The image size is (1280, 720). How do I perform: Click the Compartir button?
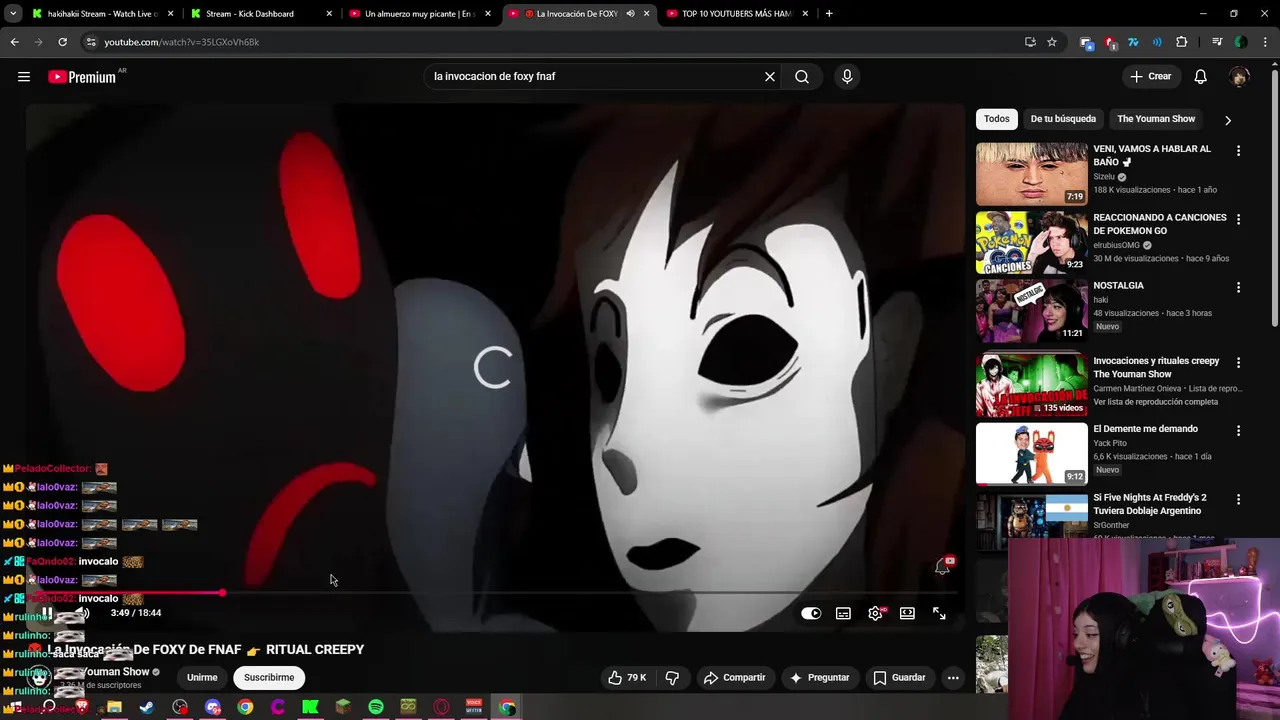(x=735, y=677)
